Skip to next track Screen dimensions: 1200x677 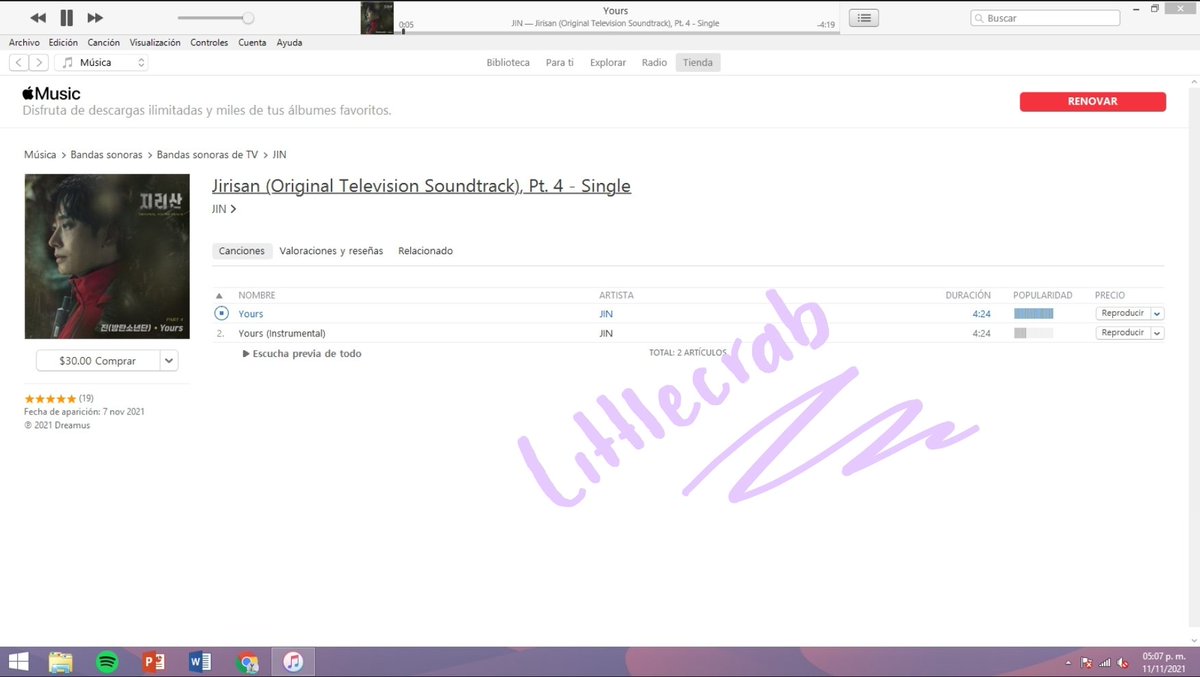point(95,18)
